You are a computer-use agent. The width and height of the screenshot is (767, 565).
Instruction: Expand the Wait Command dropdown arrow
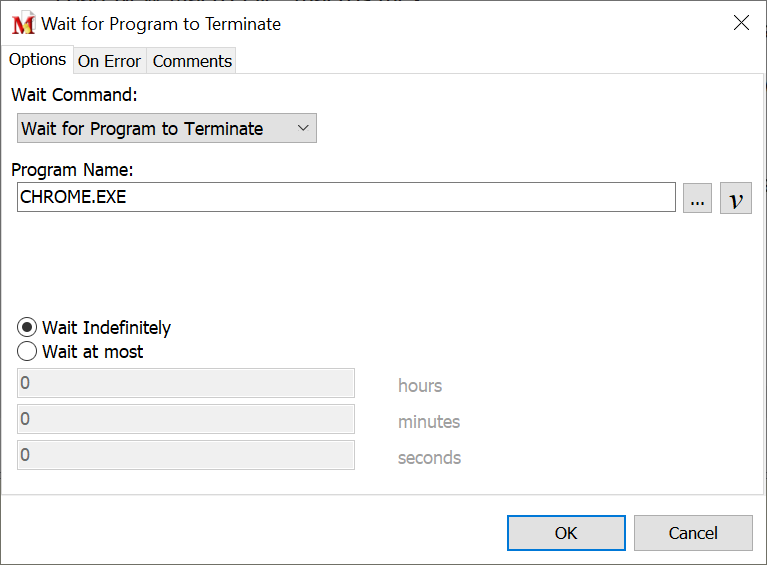pos(303,128)
